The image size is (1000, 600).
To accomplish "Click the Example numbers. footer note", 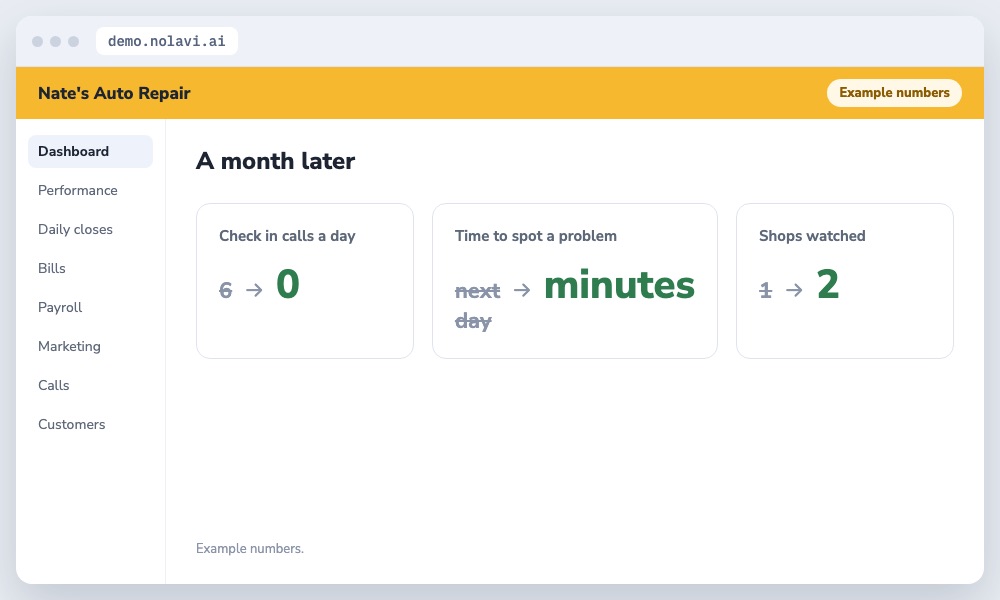I will click(249, 548).
